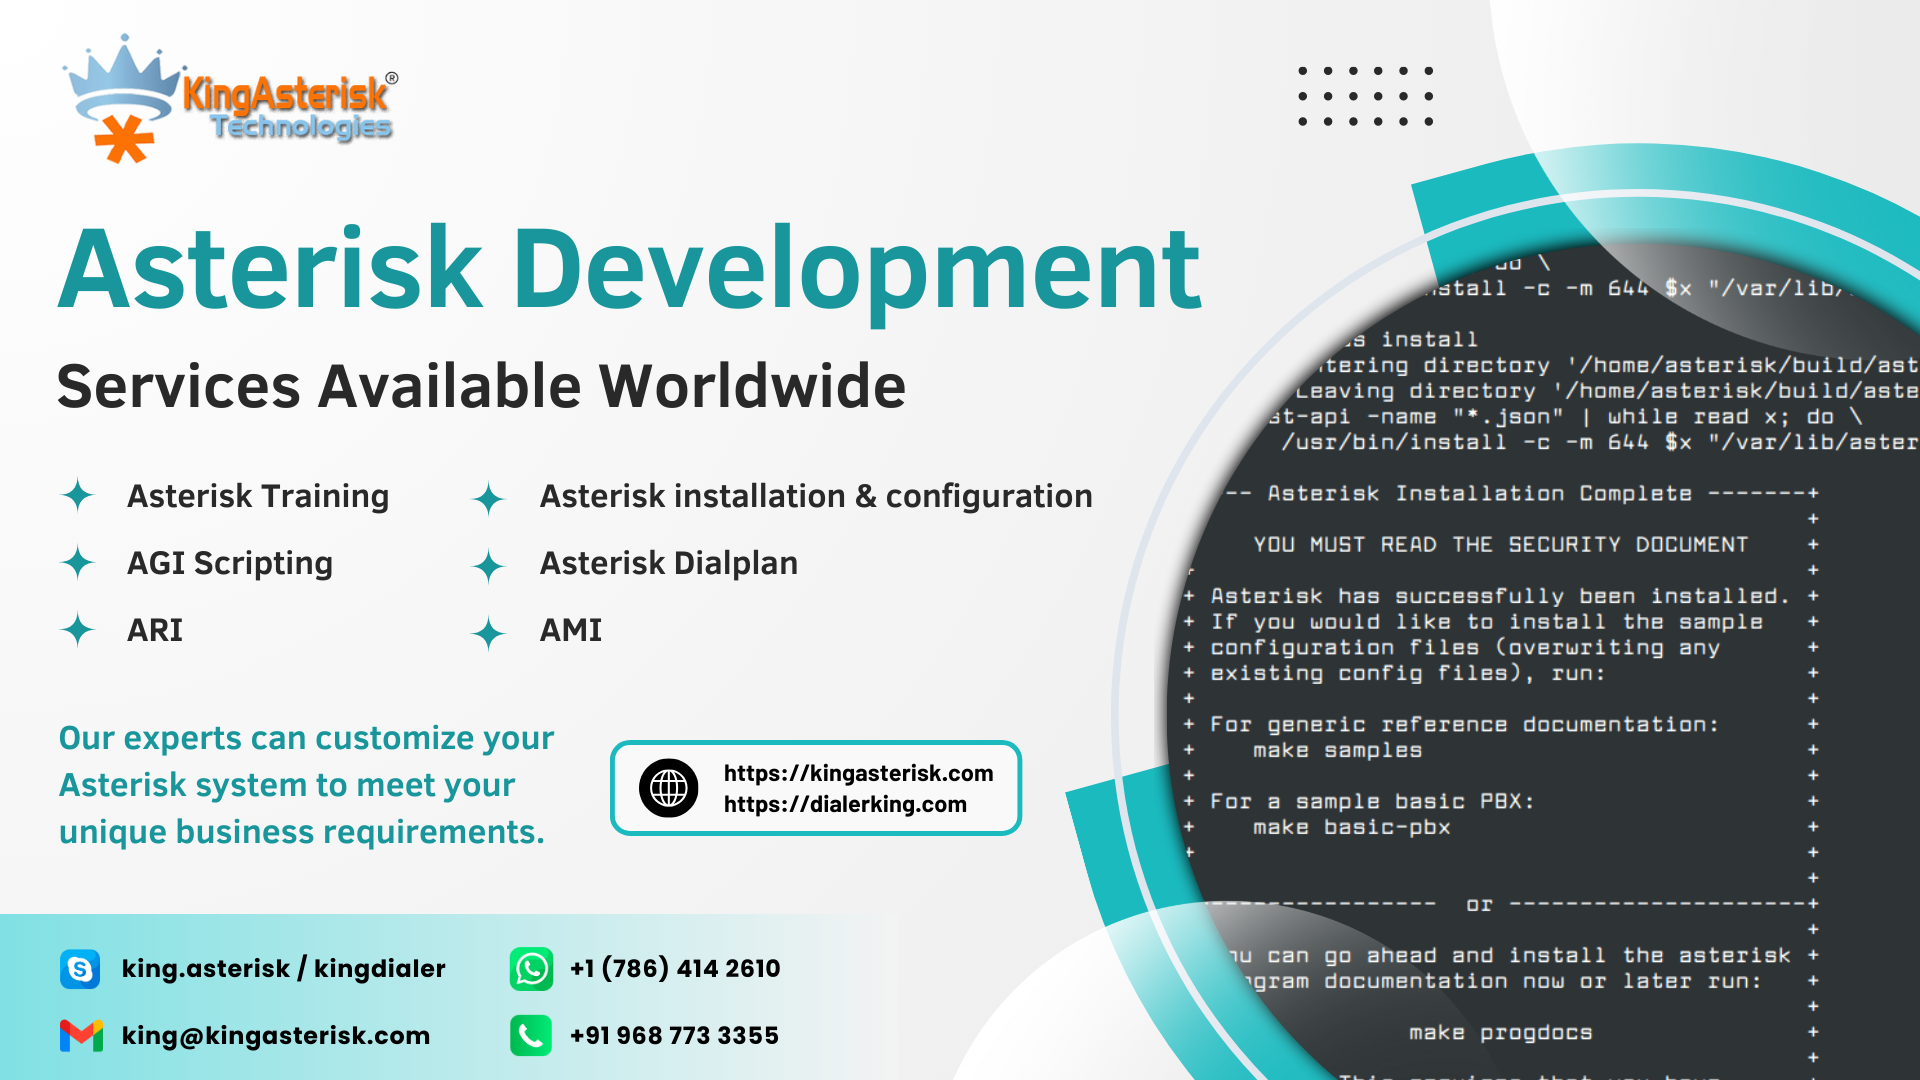Screen dimensions: 1920x1080
Task: Click the +91 968 773 3355 number
Action: (674, 1035)
